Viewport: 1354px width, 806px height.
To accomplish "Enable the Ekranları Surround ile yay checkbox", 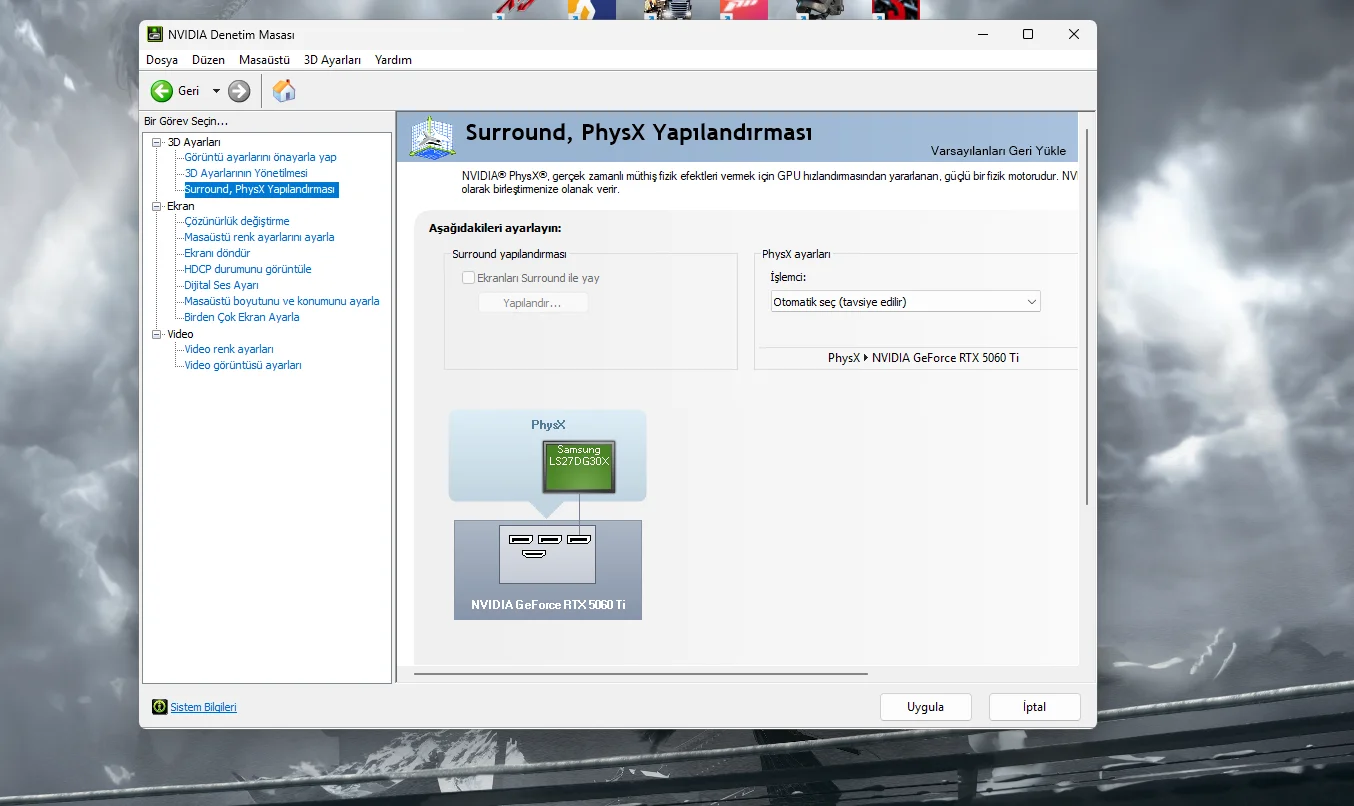I will [468, 278].
